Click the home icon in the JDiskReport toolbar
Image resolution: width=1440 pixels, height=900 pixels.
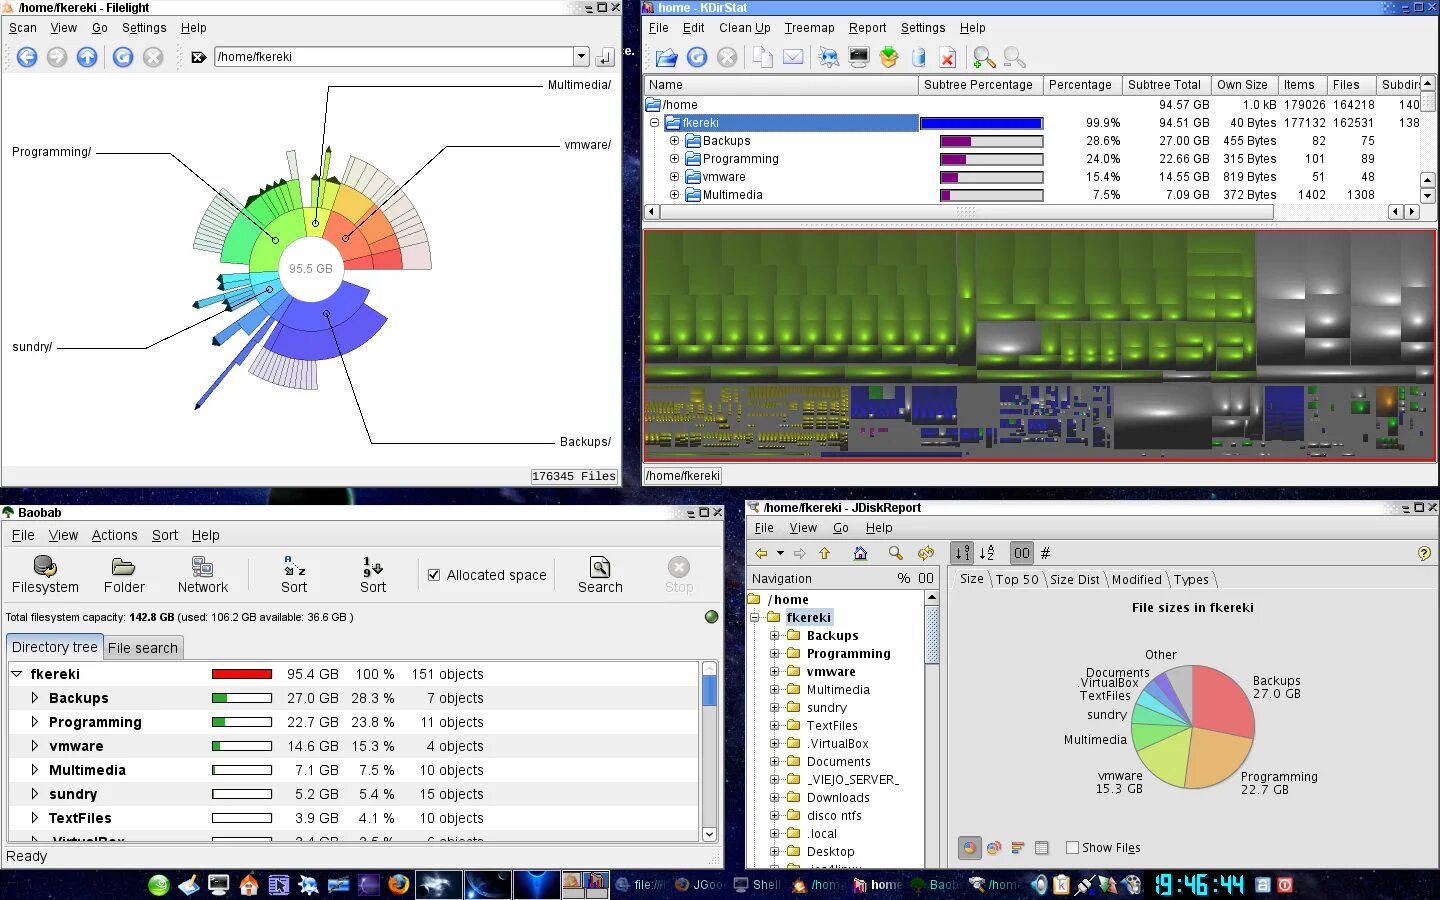[x=860, y=553]
